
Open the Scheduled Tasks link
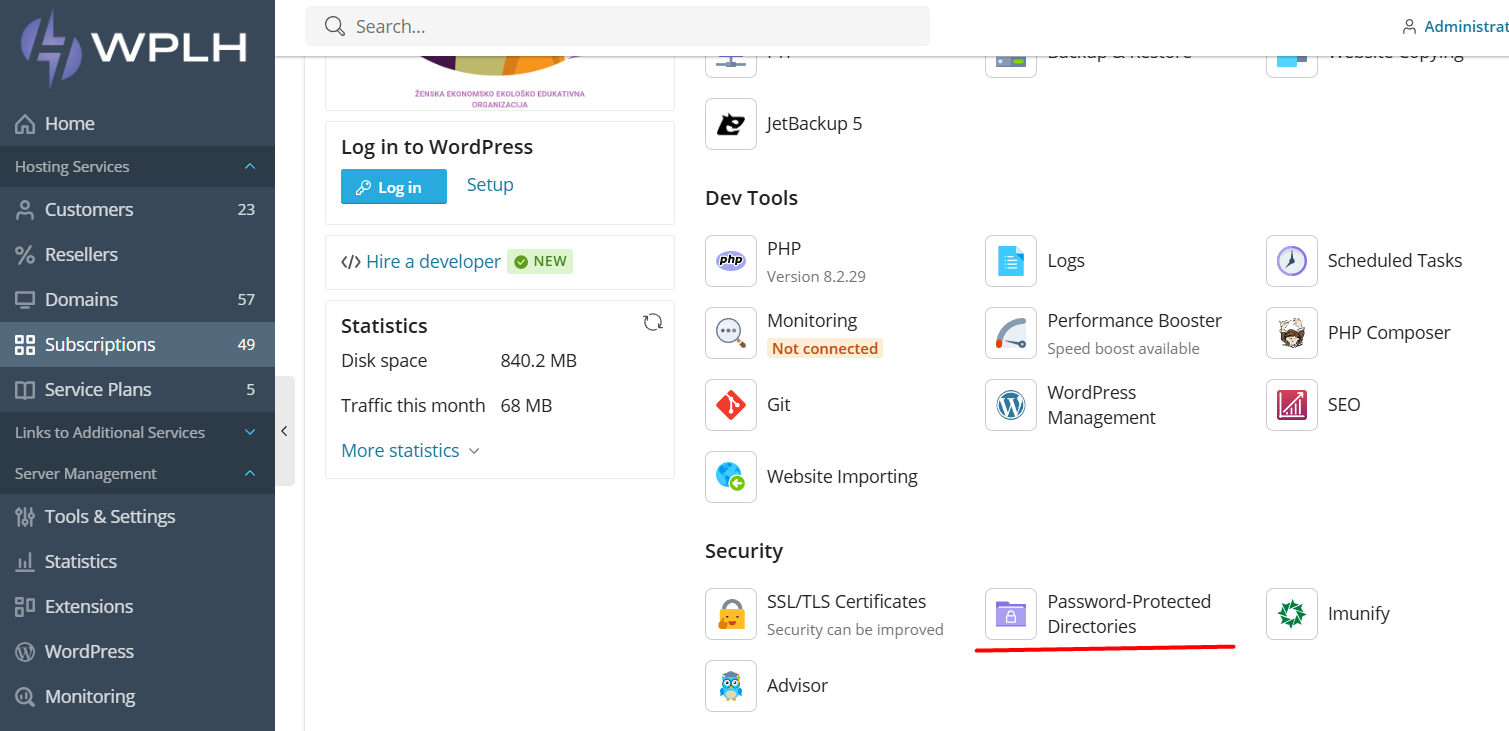click(x=1395, y=261)
